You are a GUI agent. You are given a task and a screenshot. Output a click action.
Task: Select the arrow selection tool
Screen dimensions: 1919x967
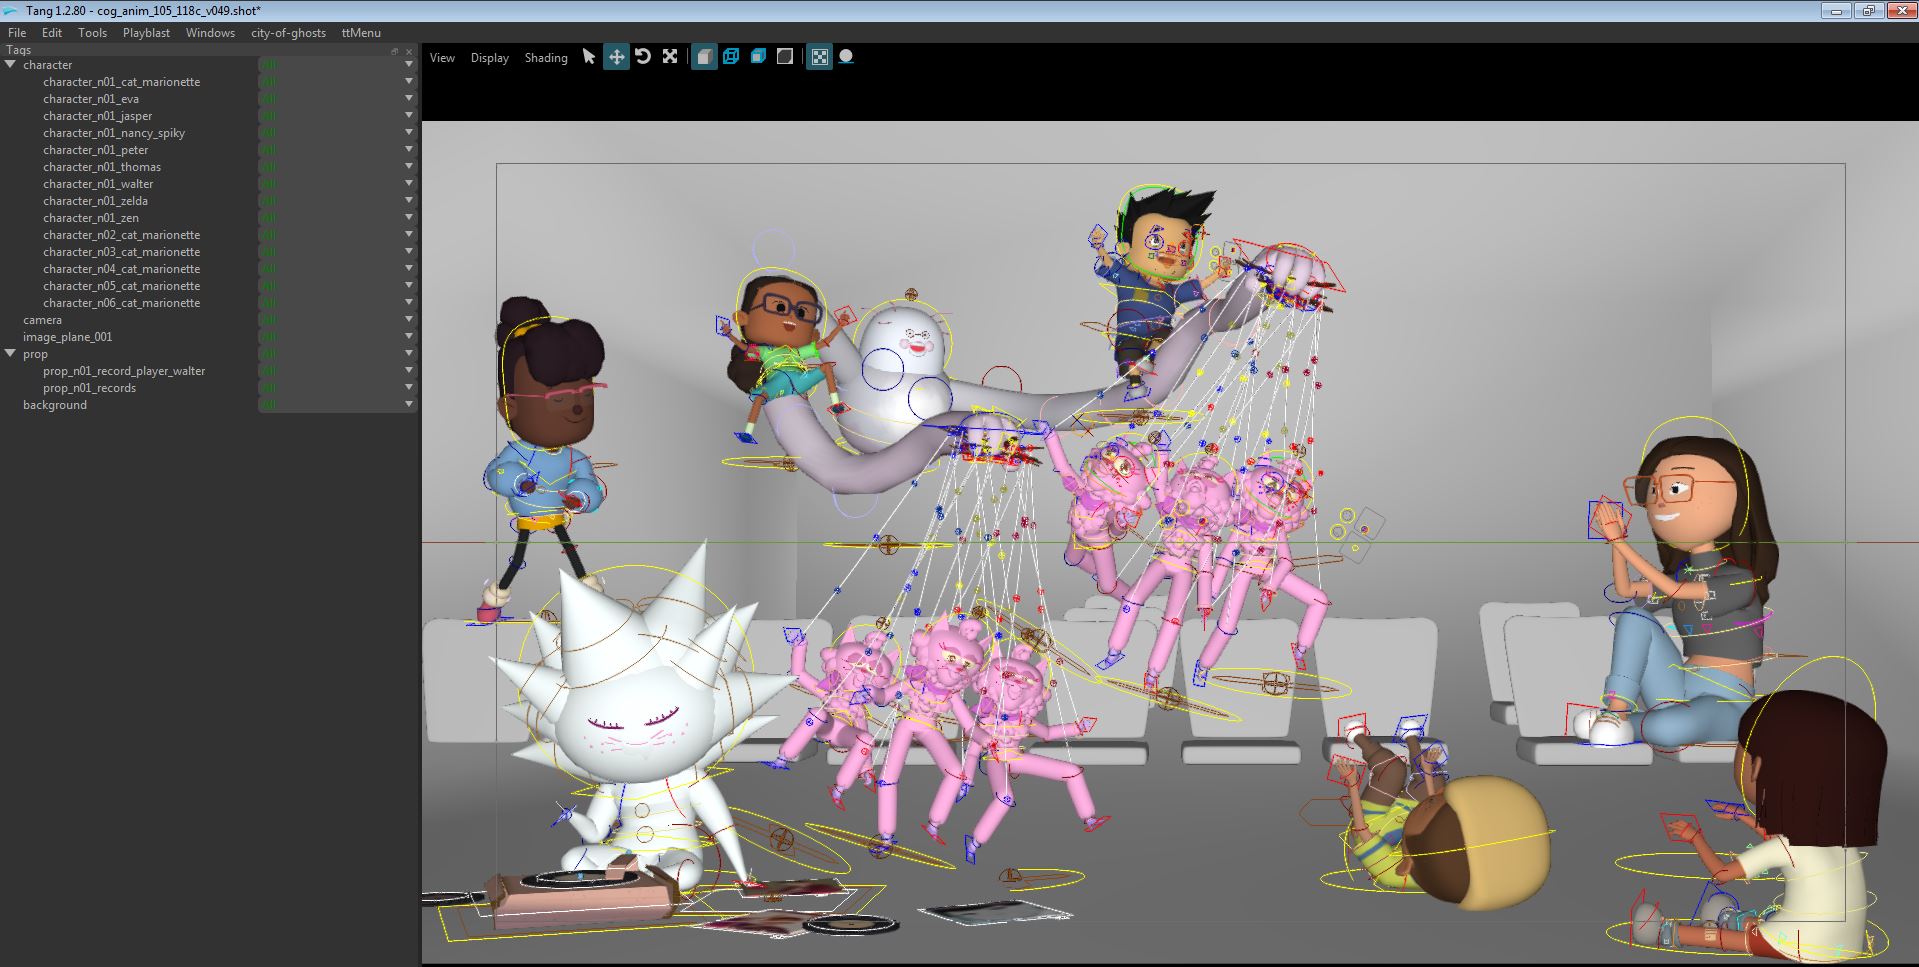click(589, 57)
